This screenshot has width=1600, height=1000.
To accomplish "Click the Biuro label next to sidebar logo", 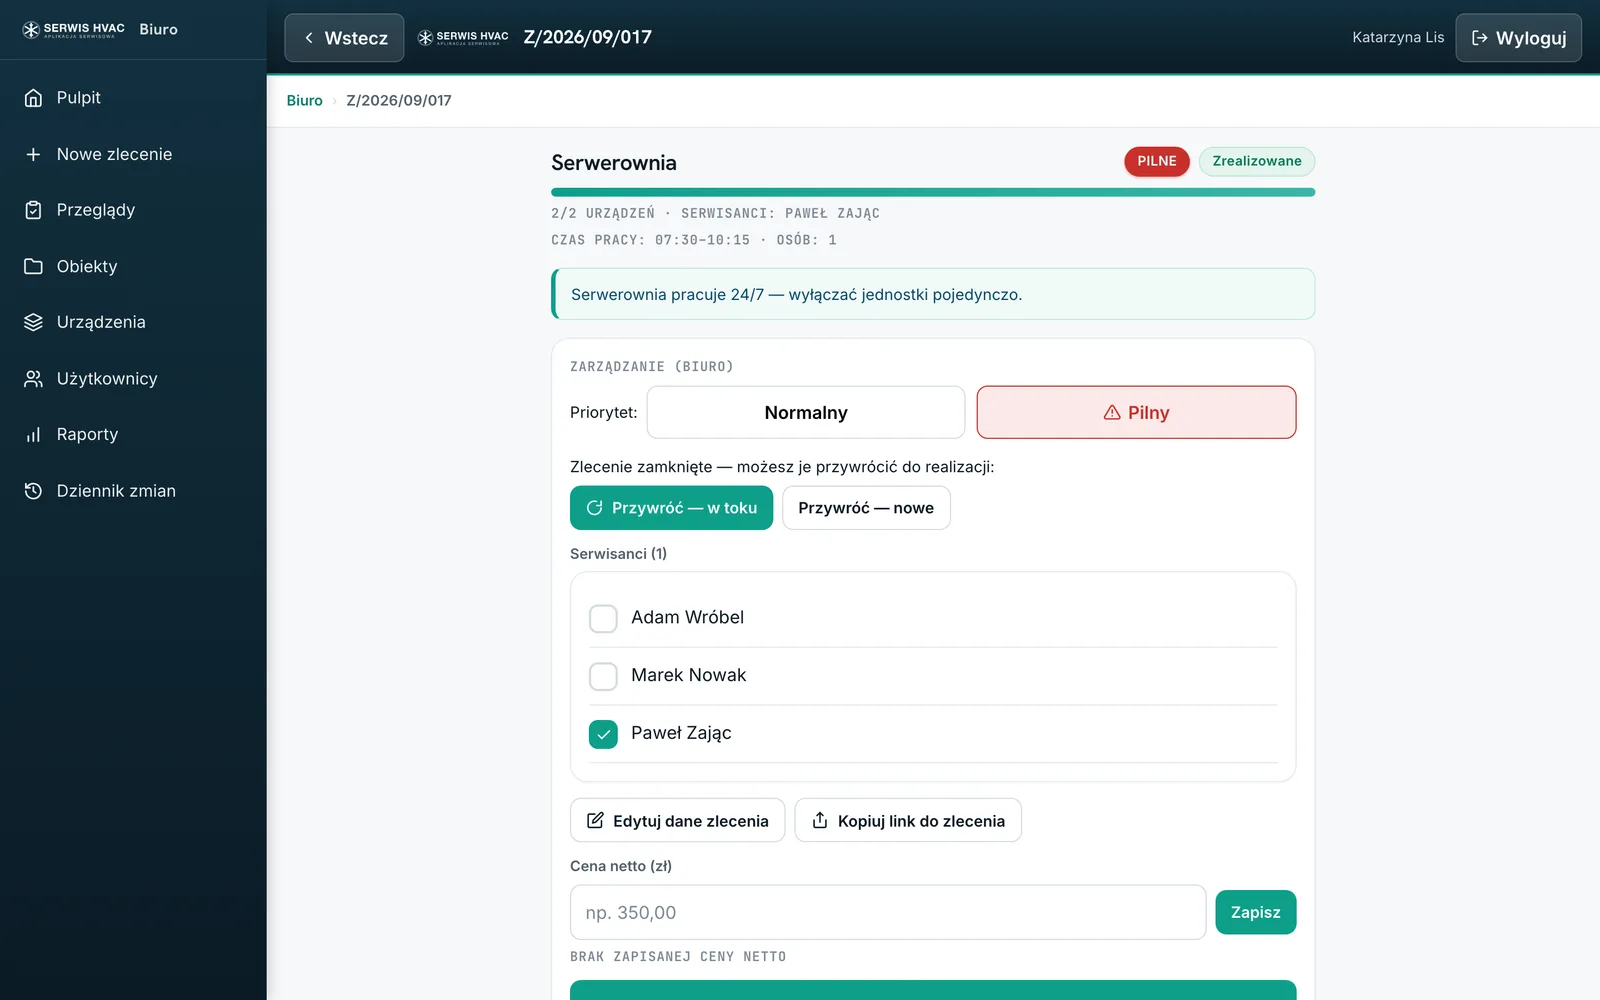I will 158,30.
